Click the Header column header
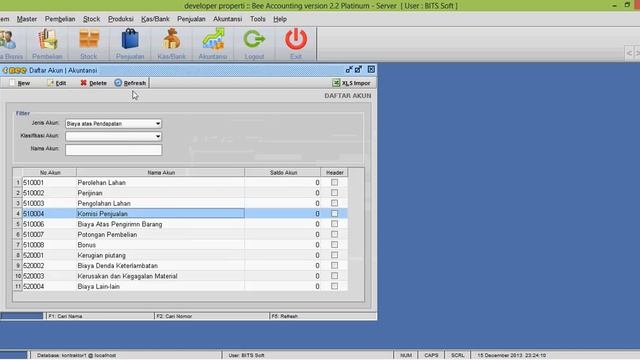 pyautogui.click(x=334, y=173)
